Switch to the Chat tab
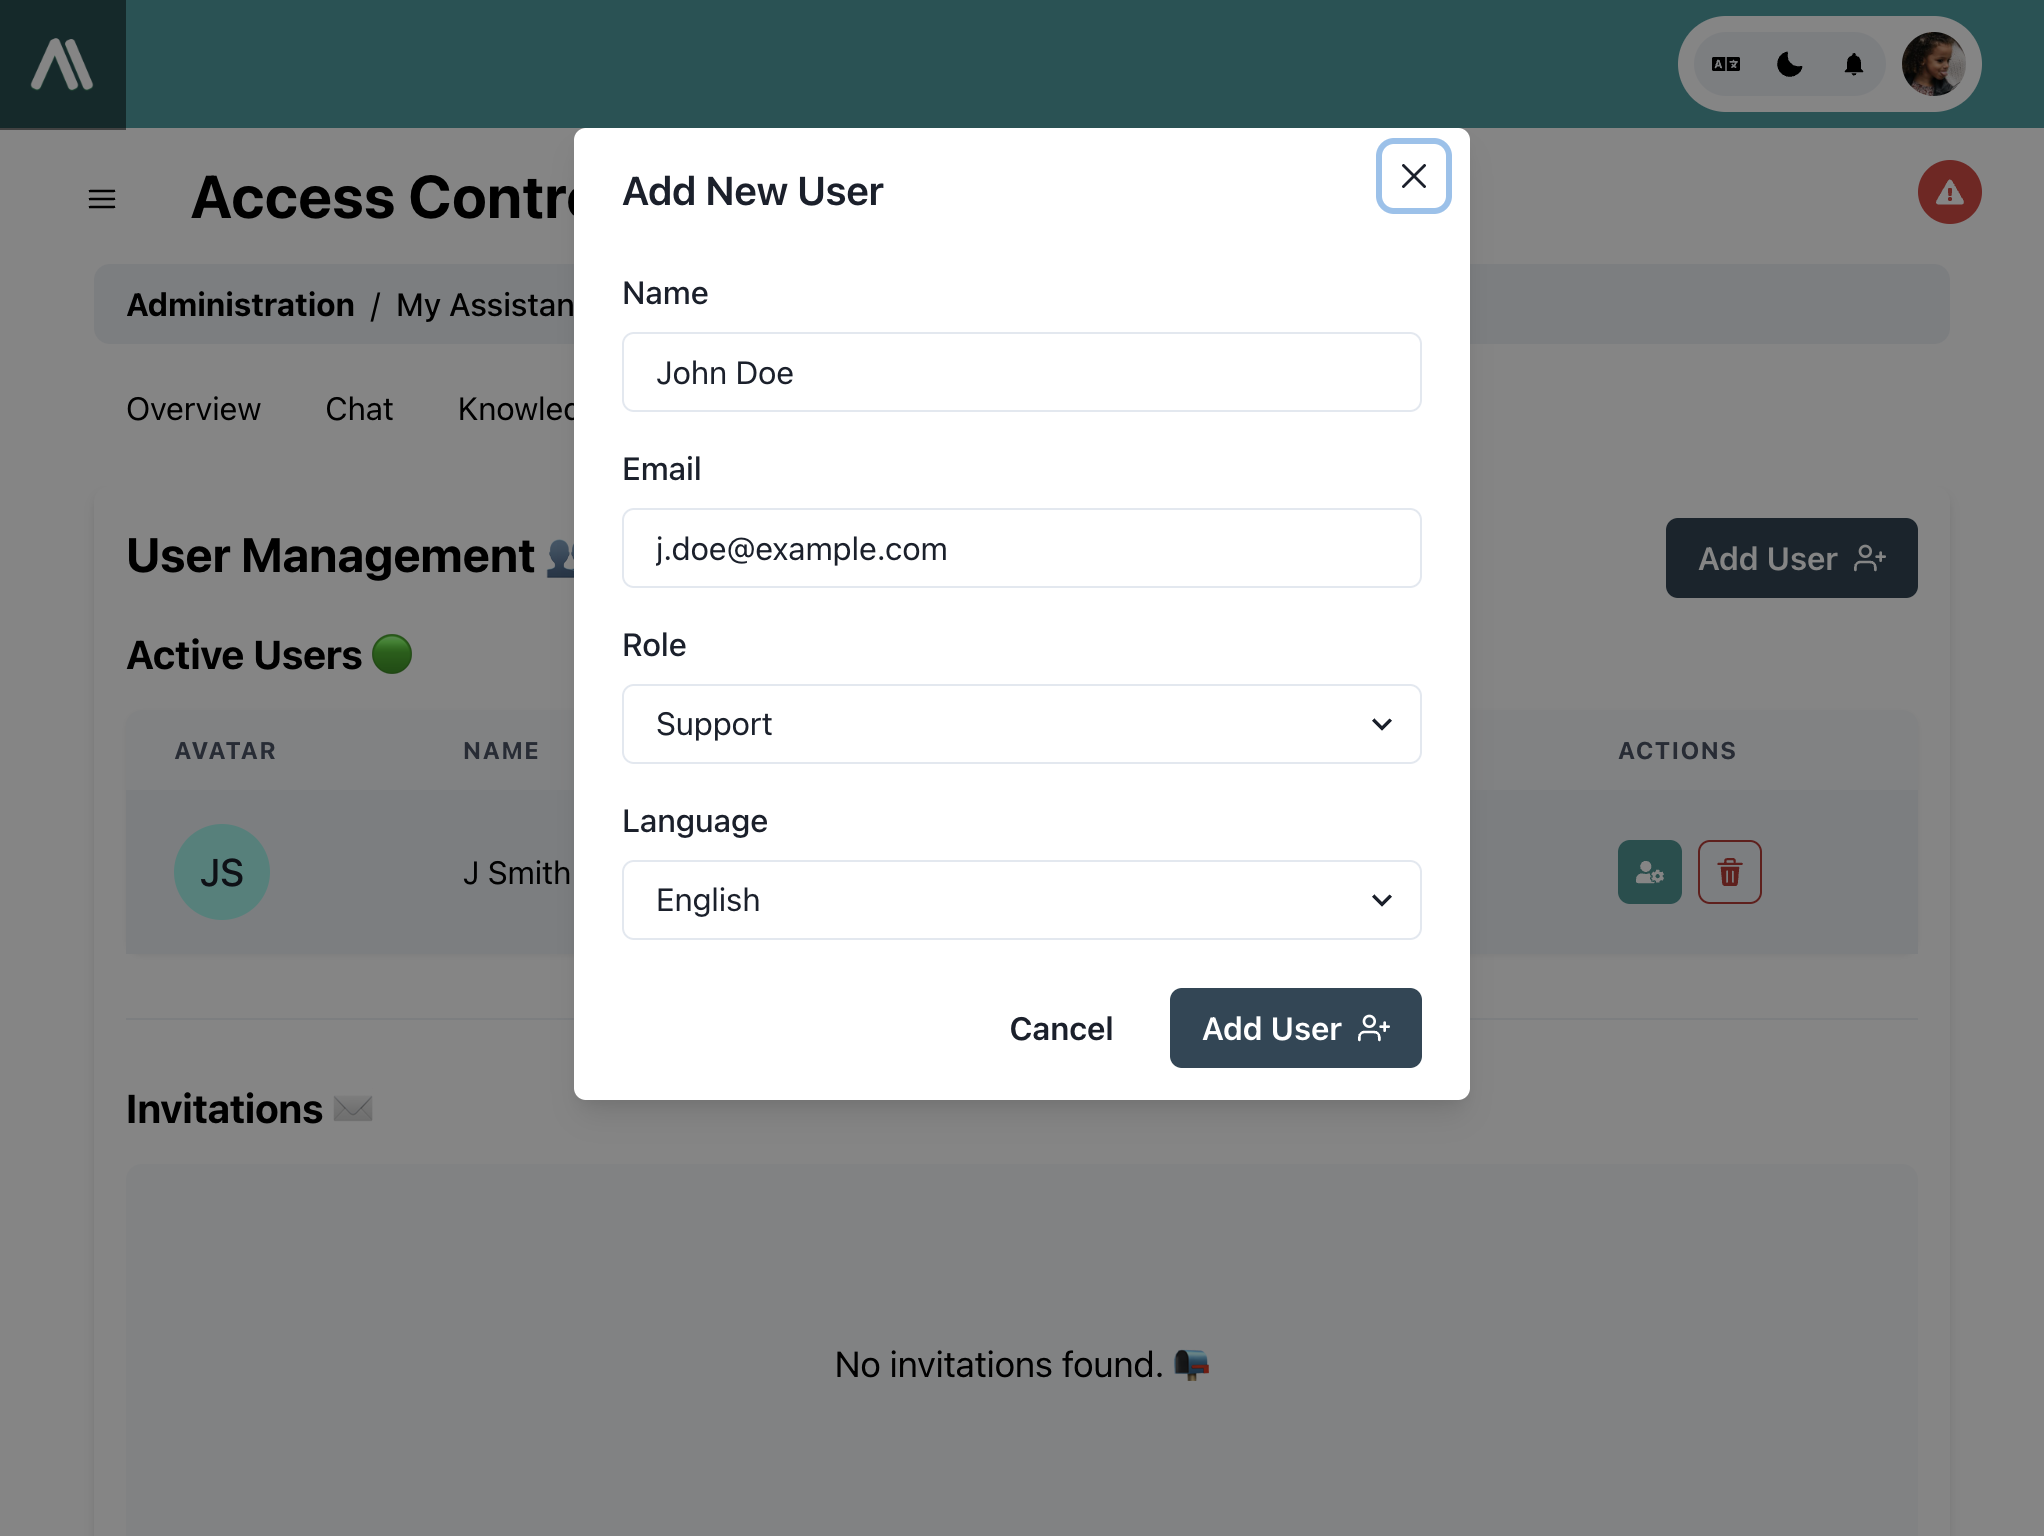 point(357,409)
